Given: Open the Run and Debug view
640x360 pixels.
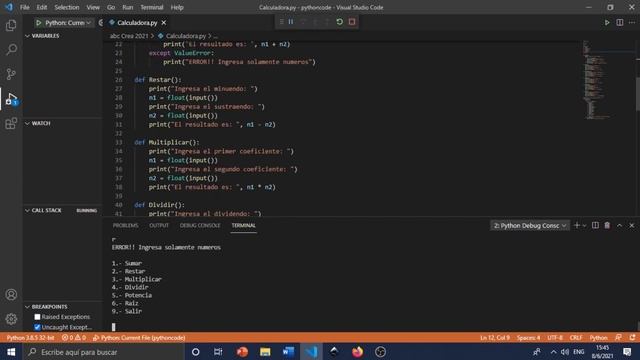Looking at the screenshot, I should 11,99.
